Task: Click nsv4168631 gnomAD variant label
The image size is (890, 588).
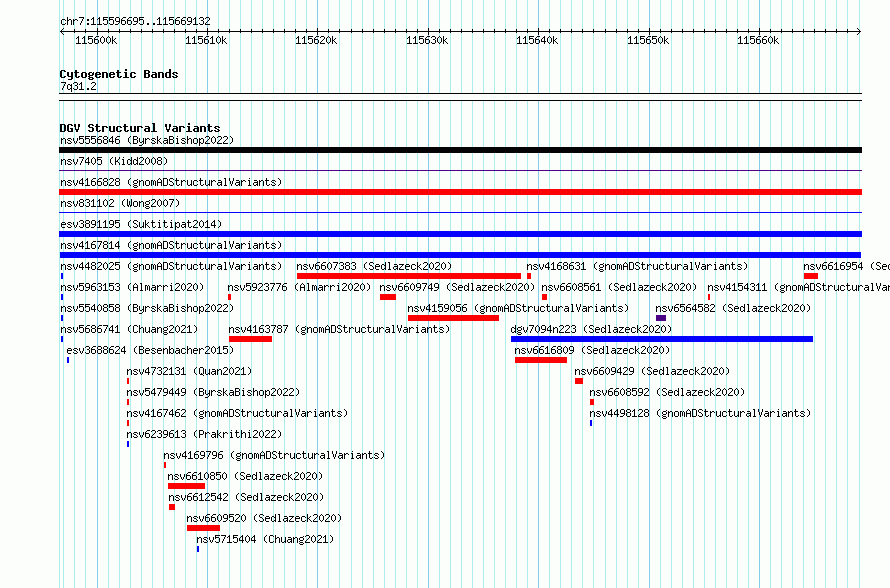Action: click(x=637, y=266)
